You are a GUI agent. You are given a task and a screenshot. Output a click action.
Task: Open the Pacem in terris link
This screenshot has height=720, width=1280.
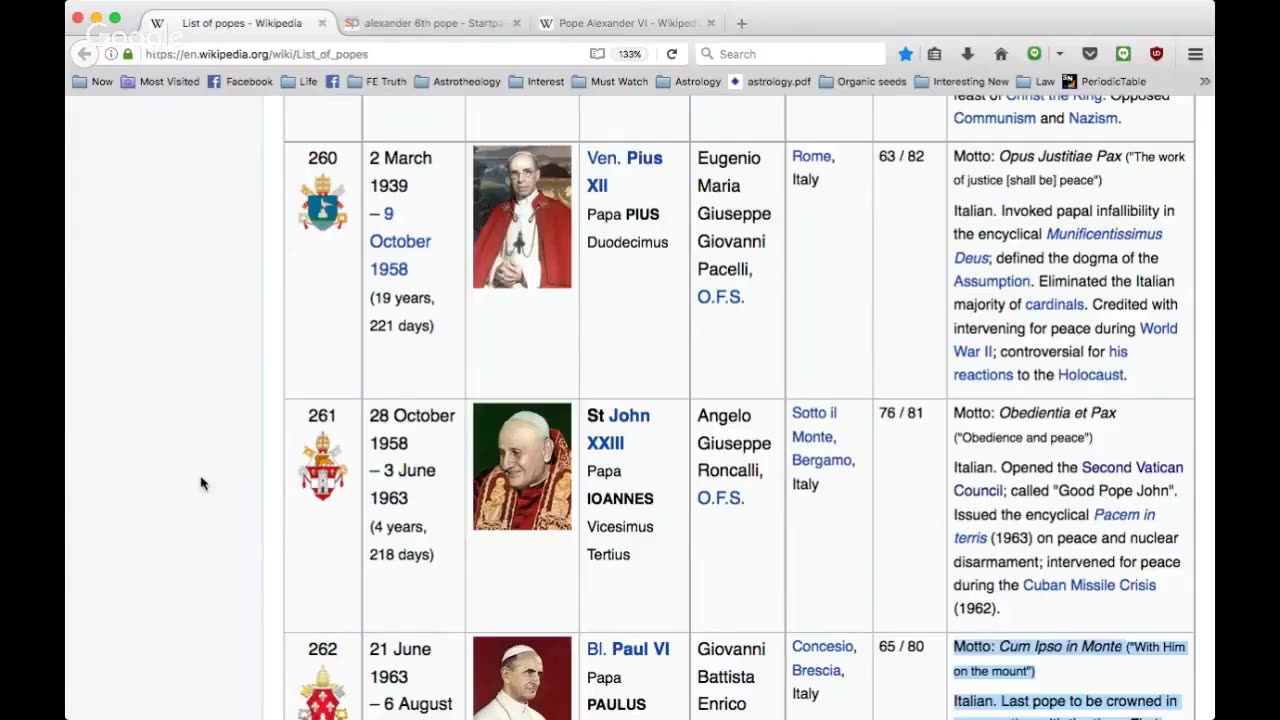1054,526
